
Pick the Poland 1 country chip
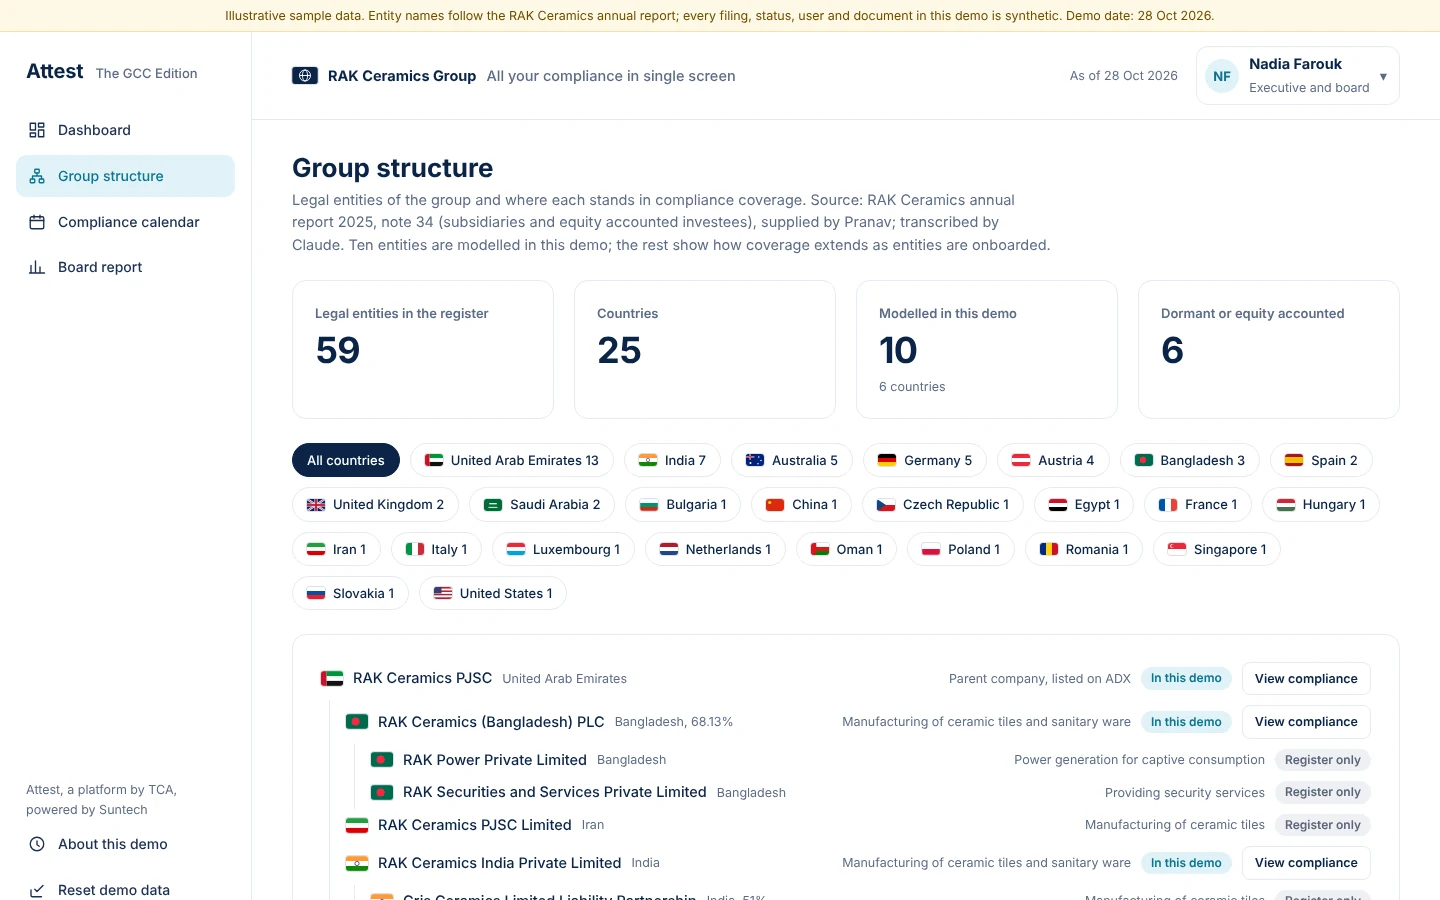pyautogui.click(x=961, y=549)
